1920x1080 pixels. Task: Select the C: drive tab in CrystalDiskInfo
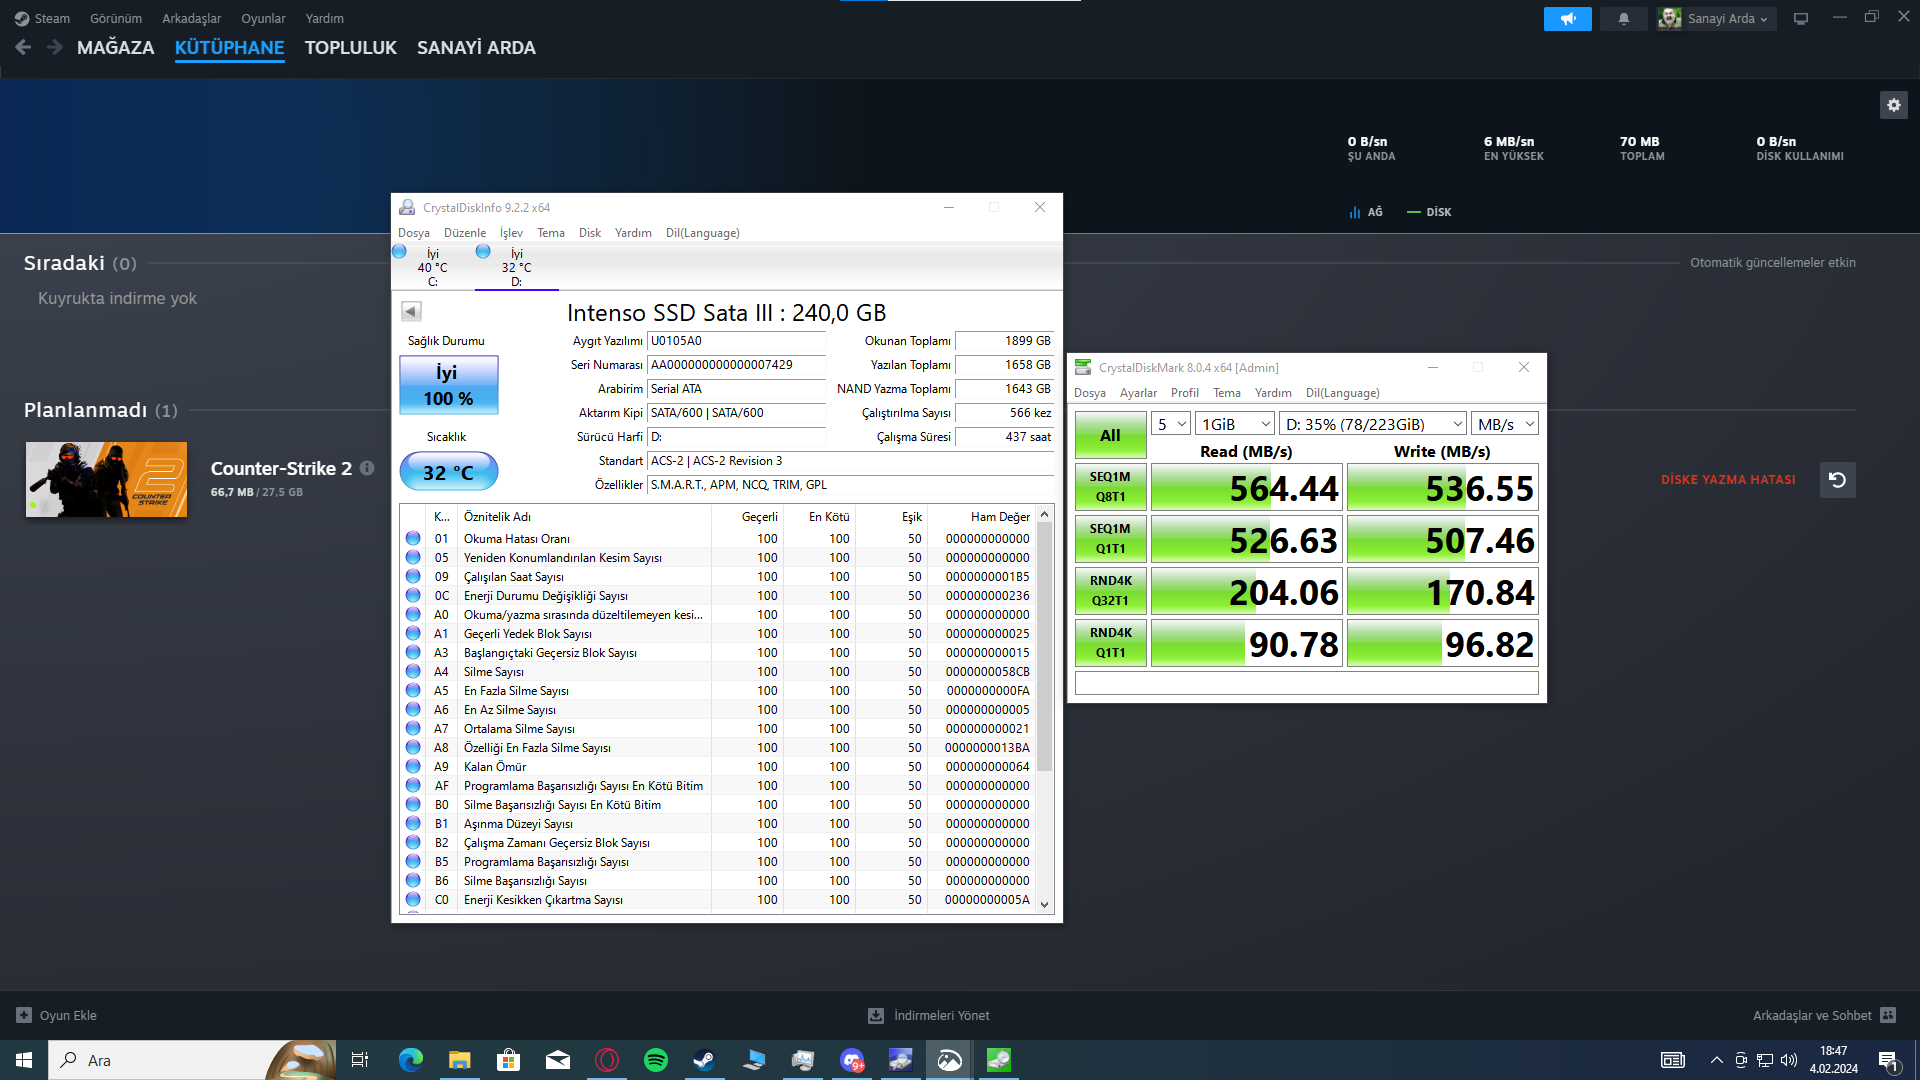tap(432, 267)
